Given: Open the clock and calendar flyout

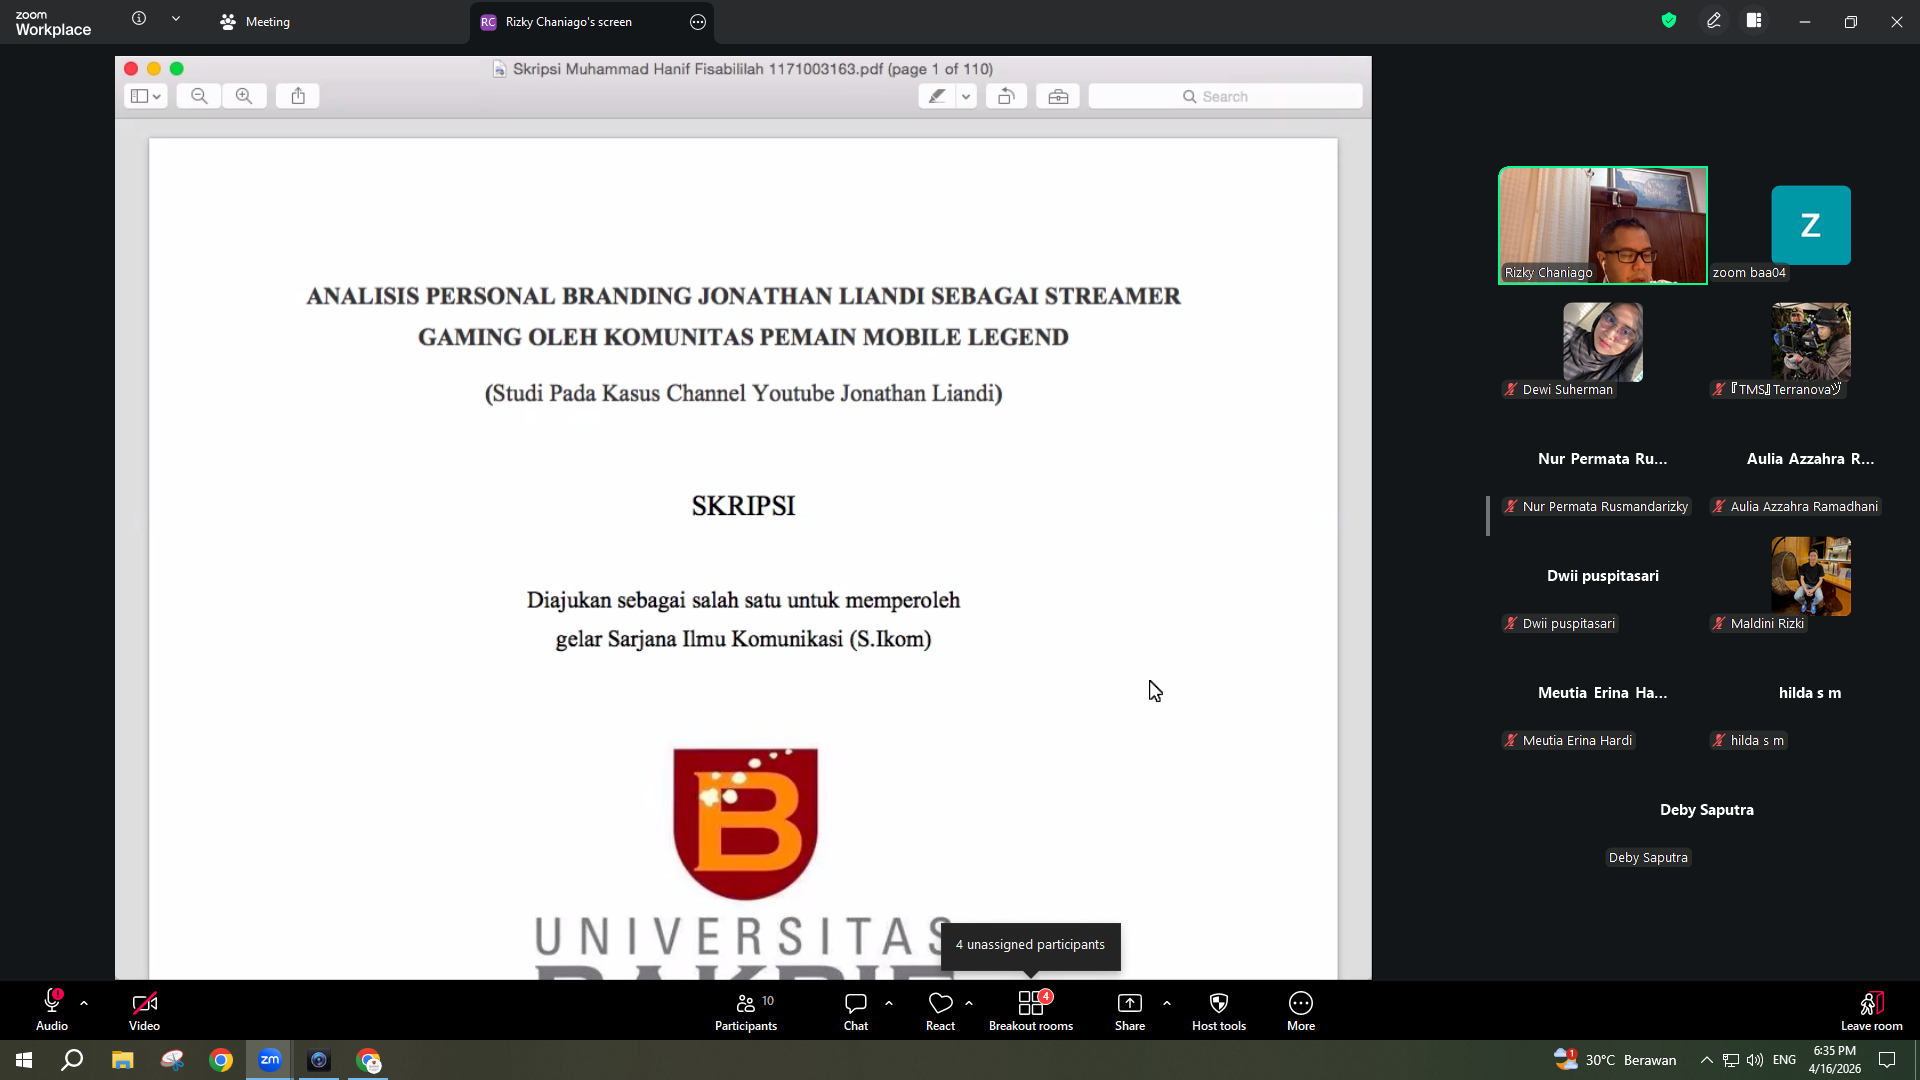Looking at the screenshot, I should click(1835, 1060).
